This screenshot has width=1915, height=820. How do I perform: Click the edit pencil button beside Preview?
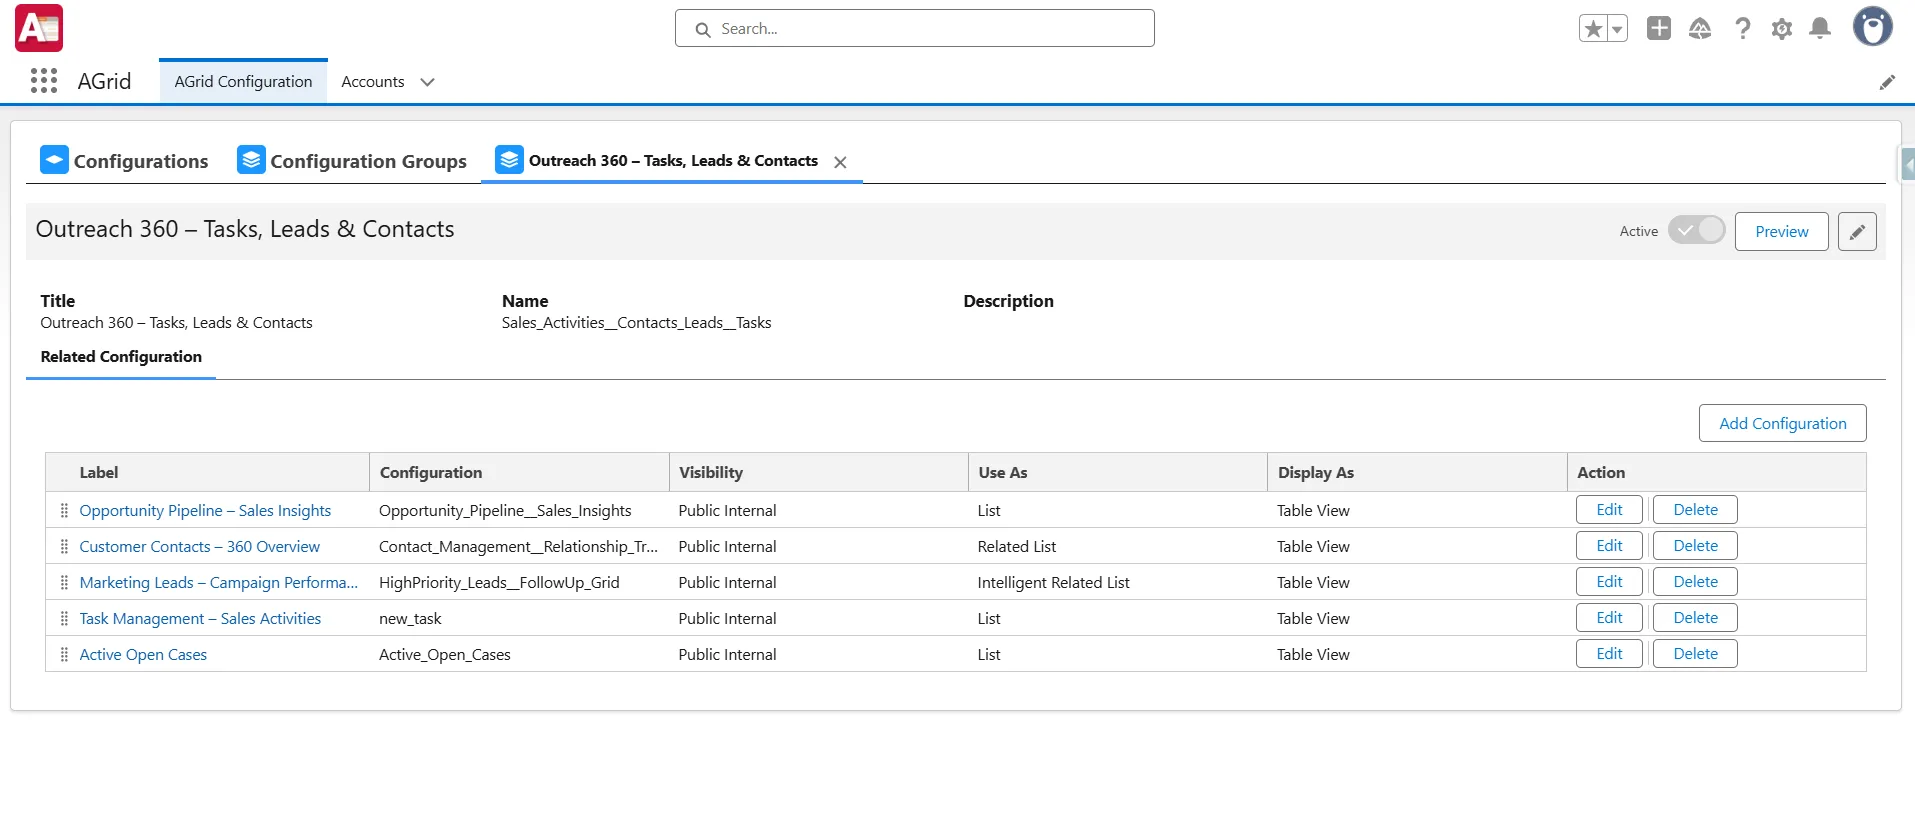[1857, 231]
